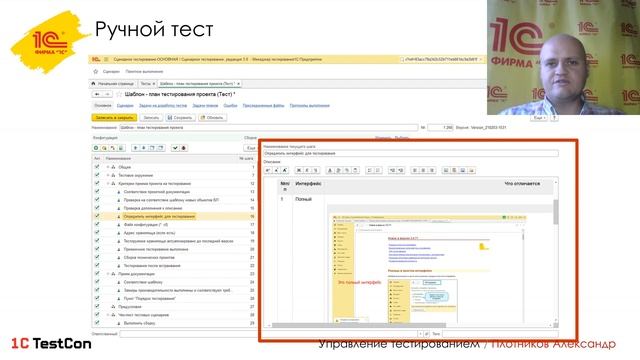Click the Сохранить button
Viewport: 640px width, 360px height.
coord(180,118)
